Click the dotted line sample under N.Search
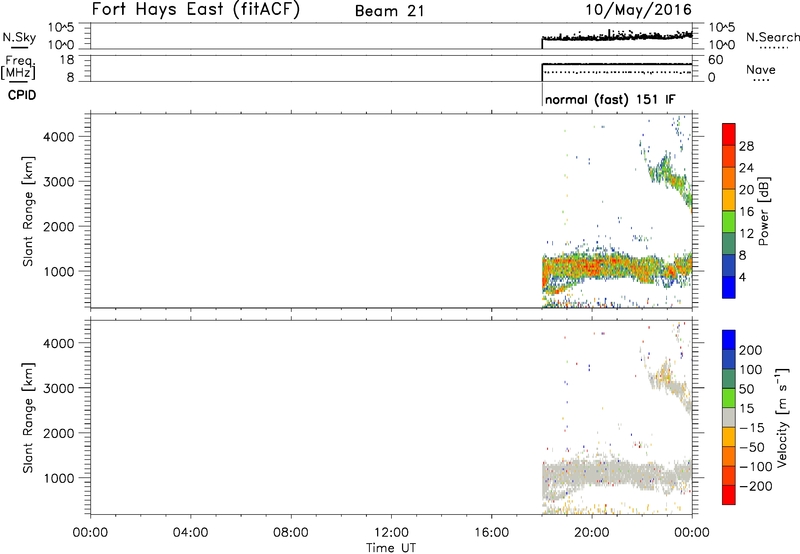800x554 pixels. [773, 48]
